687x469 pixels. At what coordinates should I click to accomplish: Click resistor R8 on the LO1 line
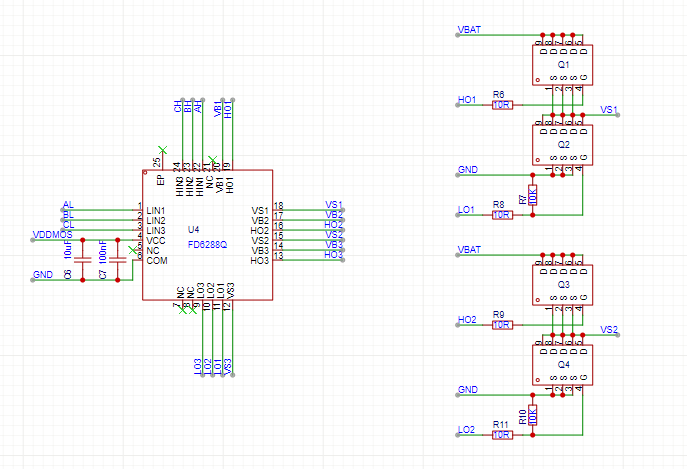(502, 215)
